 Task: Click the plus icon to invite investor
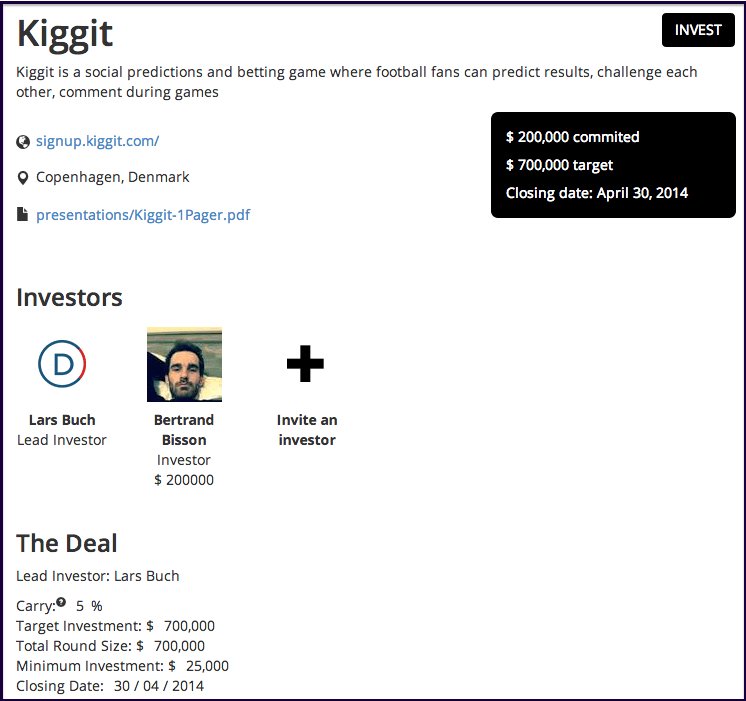pyautogui.click(x=305, y=364)
